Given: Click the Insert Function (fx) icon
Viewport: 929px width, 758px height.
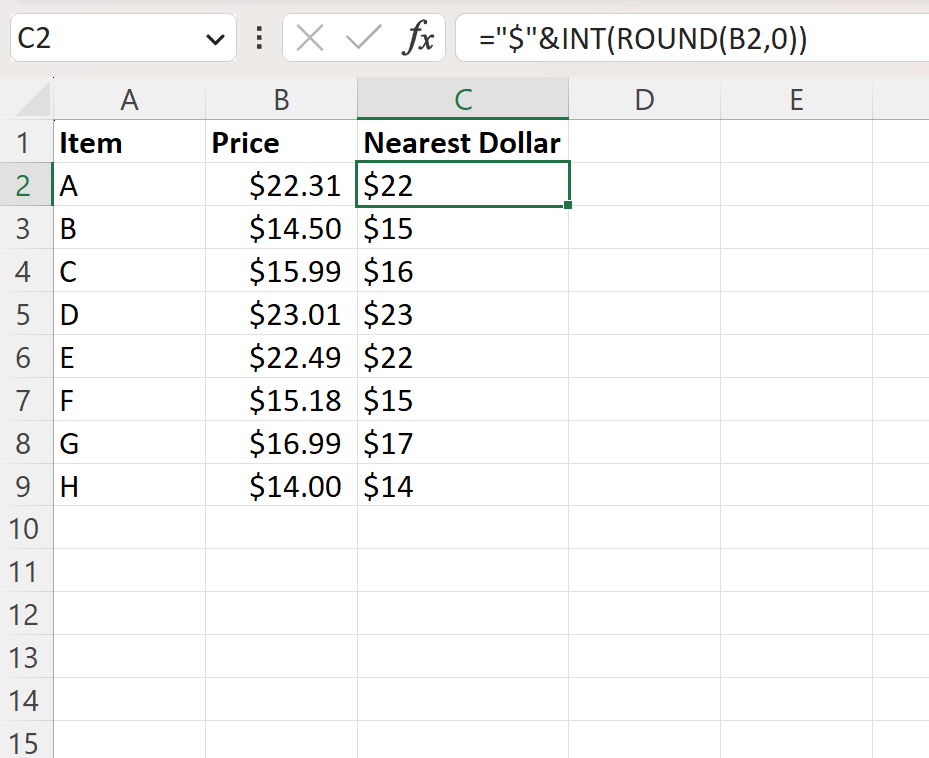Looking at the screenshot, I should coord(419,38).
